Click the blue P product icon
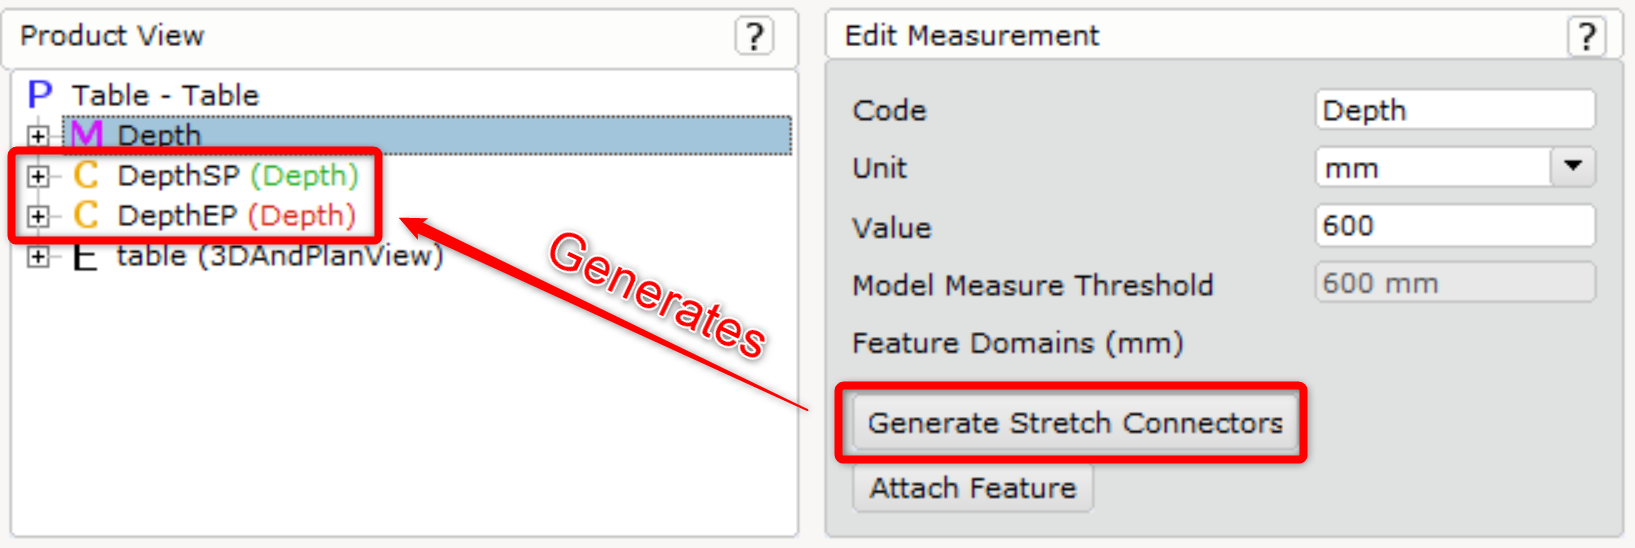 coord(40,95)
